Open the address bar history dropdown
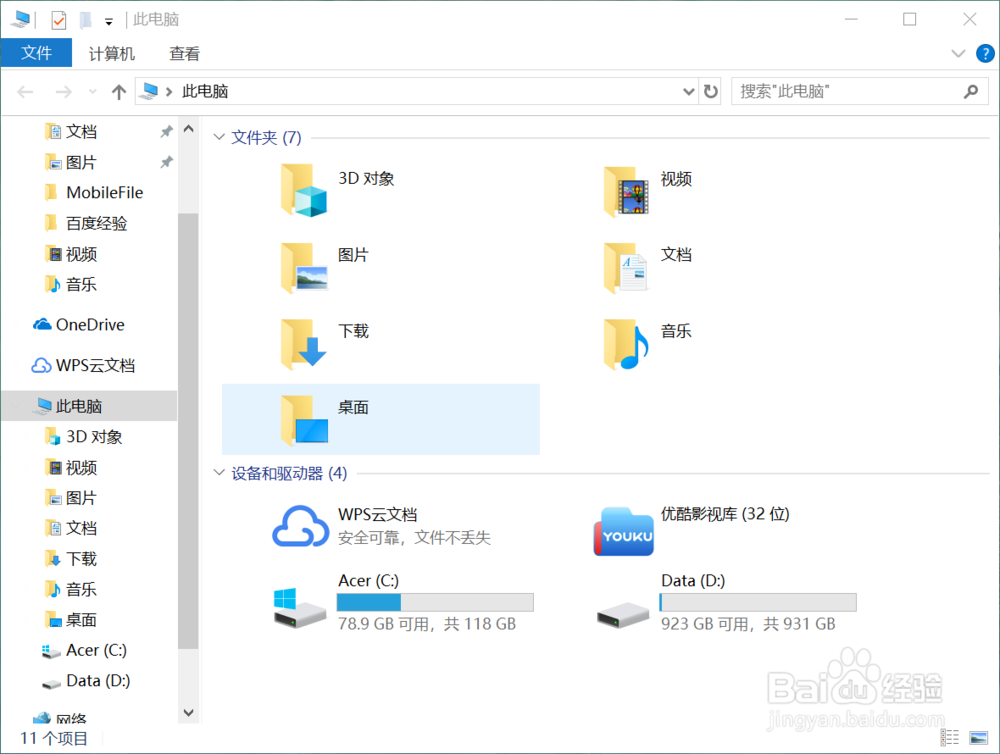Screen dimensions: 1000x754 [x=688, y=91]
